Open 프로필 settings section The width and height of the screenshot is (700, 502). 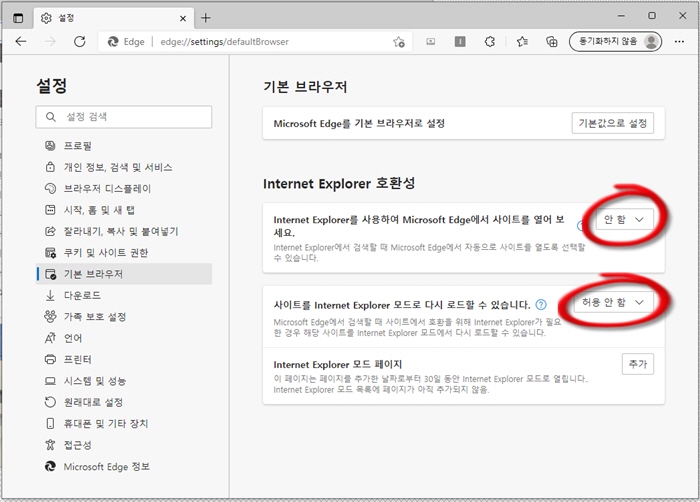pos(124,146)
